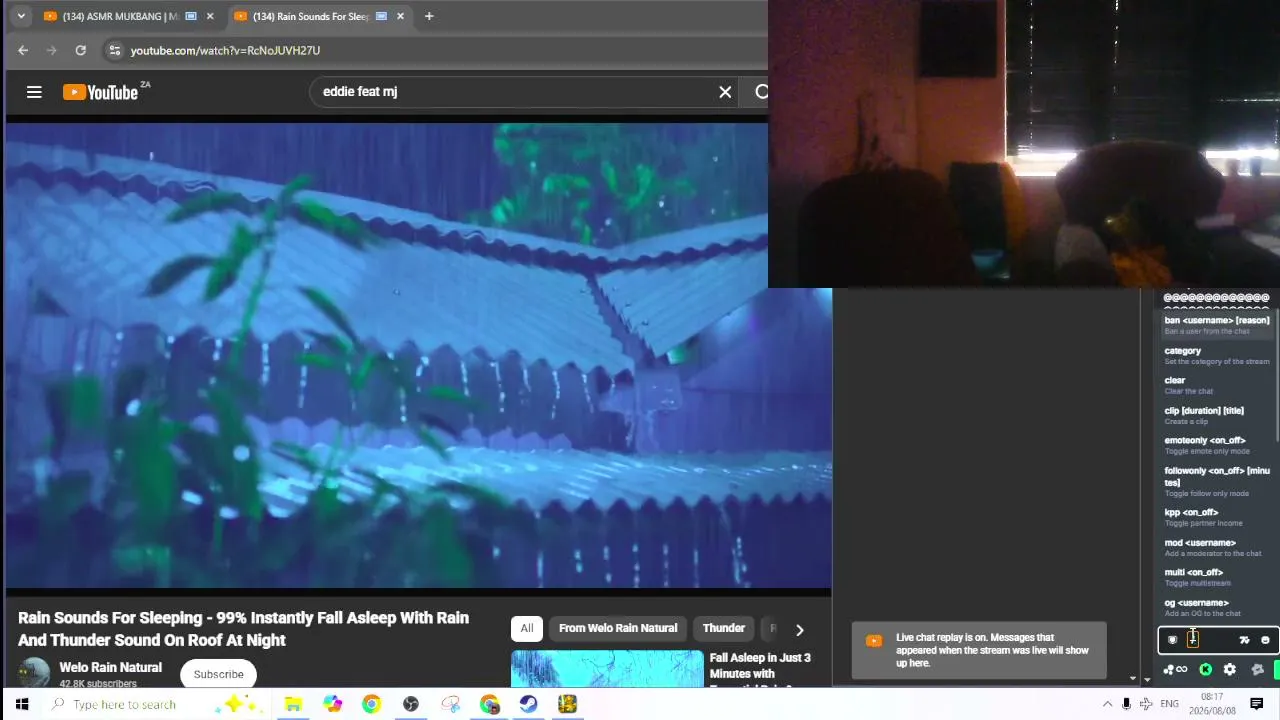Image resolution: width=1280 pixels, height=720 pixels.
Task: Click the channel points infinity icon
Action: [1175, 670]
